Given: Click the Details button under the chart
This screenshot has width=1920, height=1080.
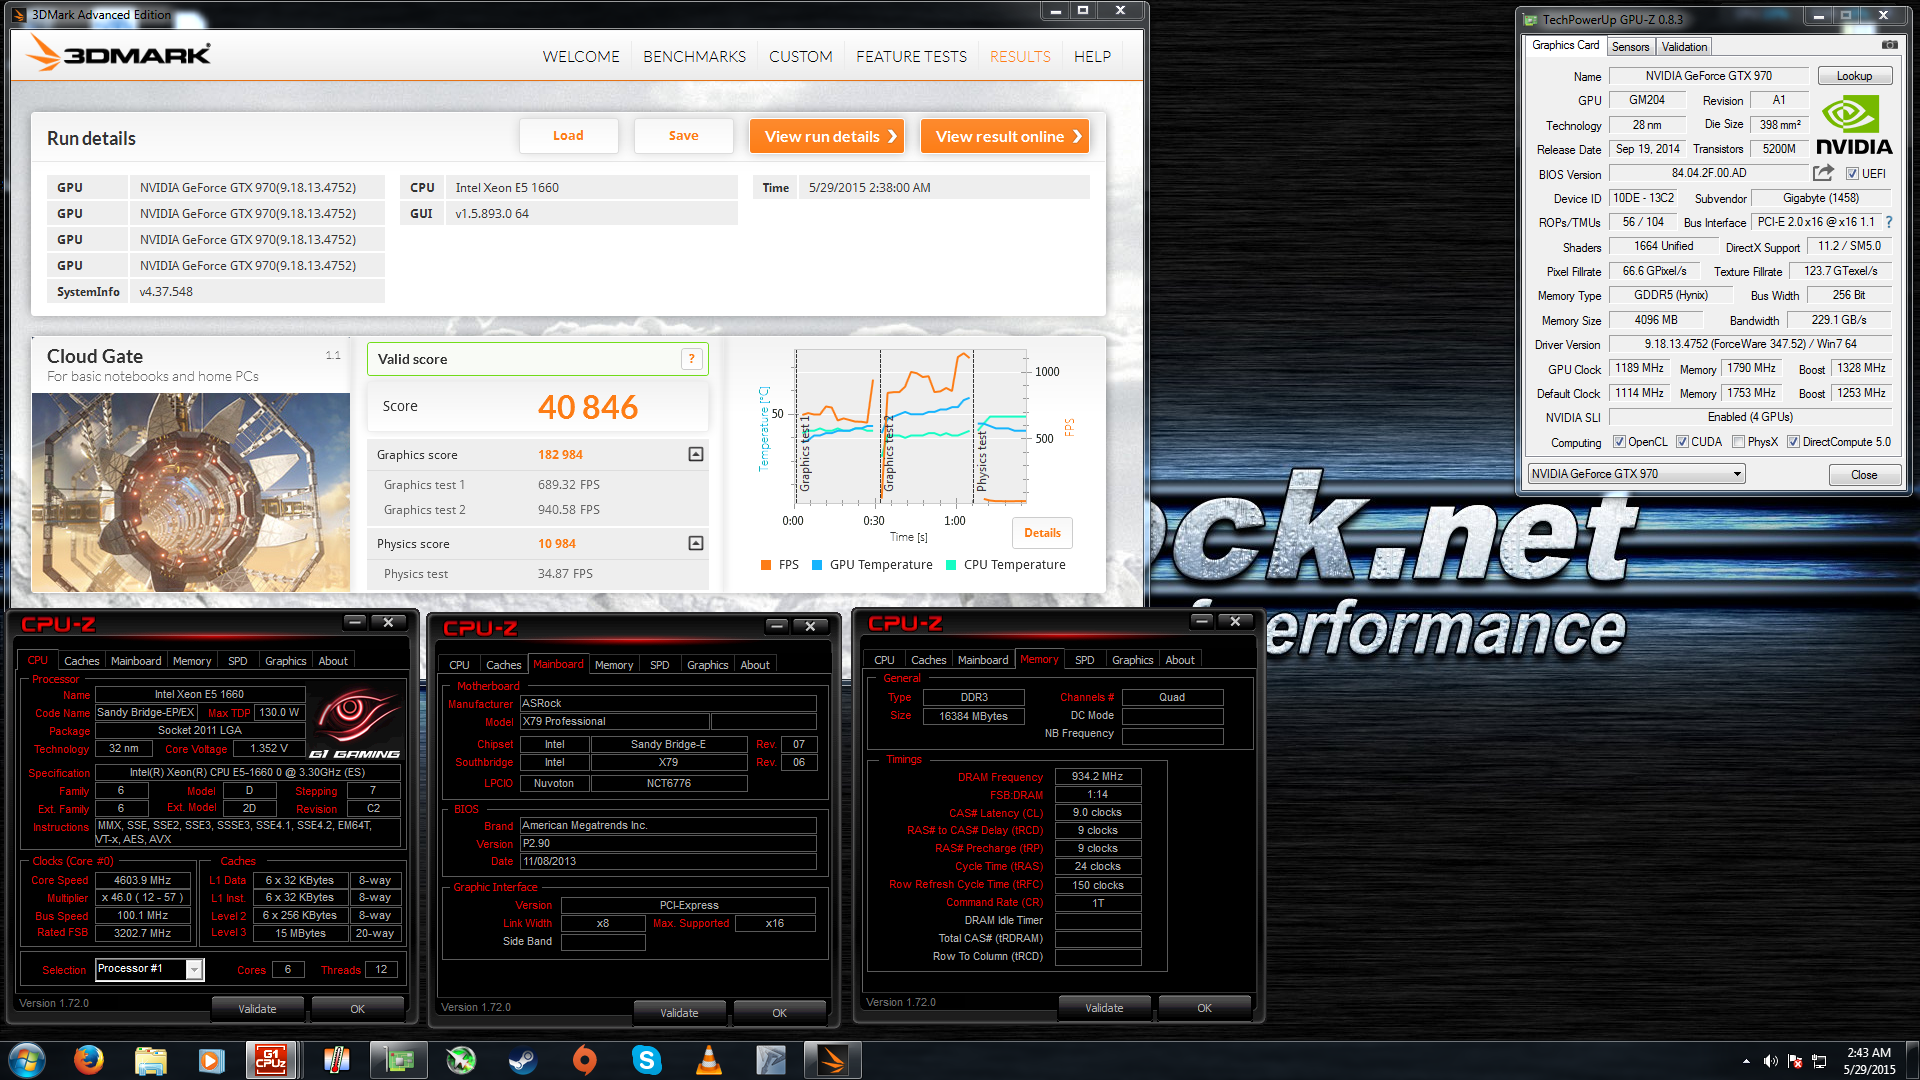Looking at the screenshot, I should (1042, 533).
